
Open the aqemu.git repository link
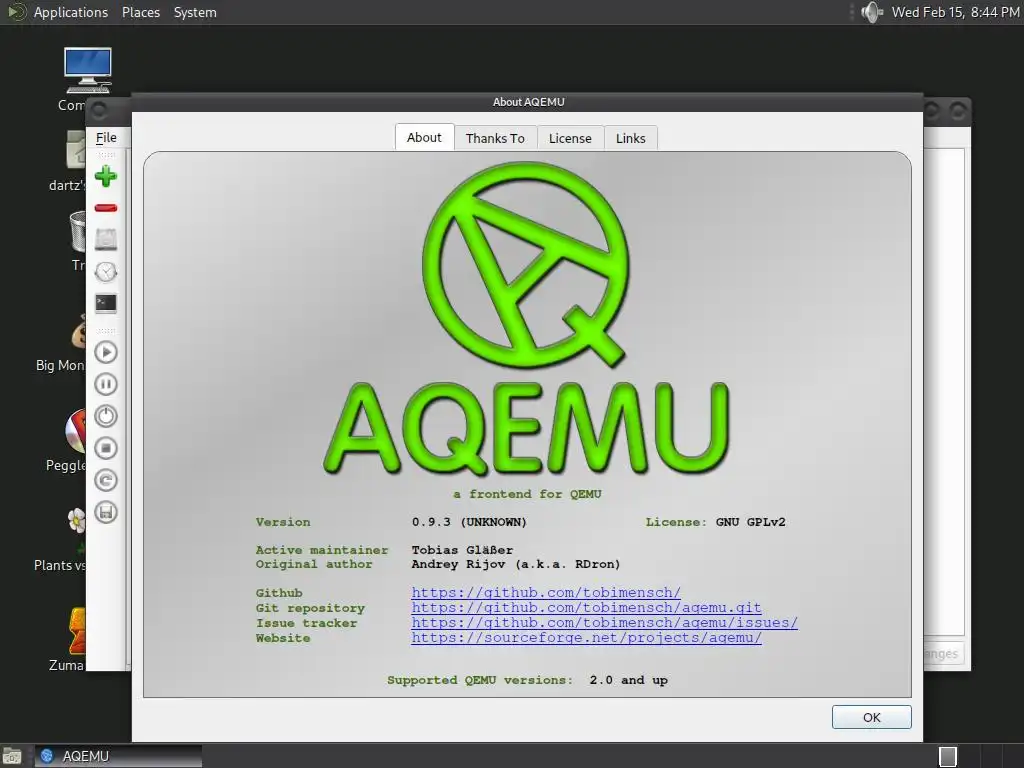[586, 607]
